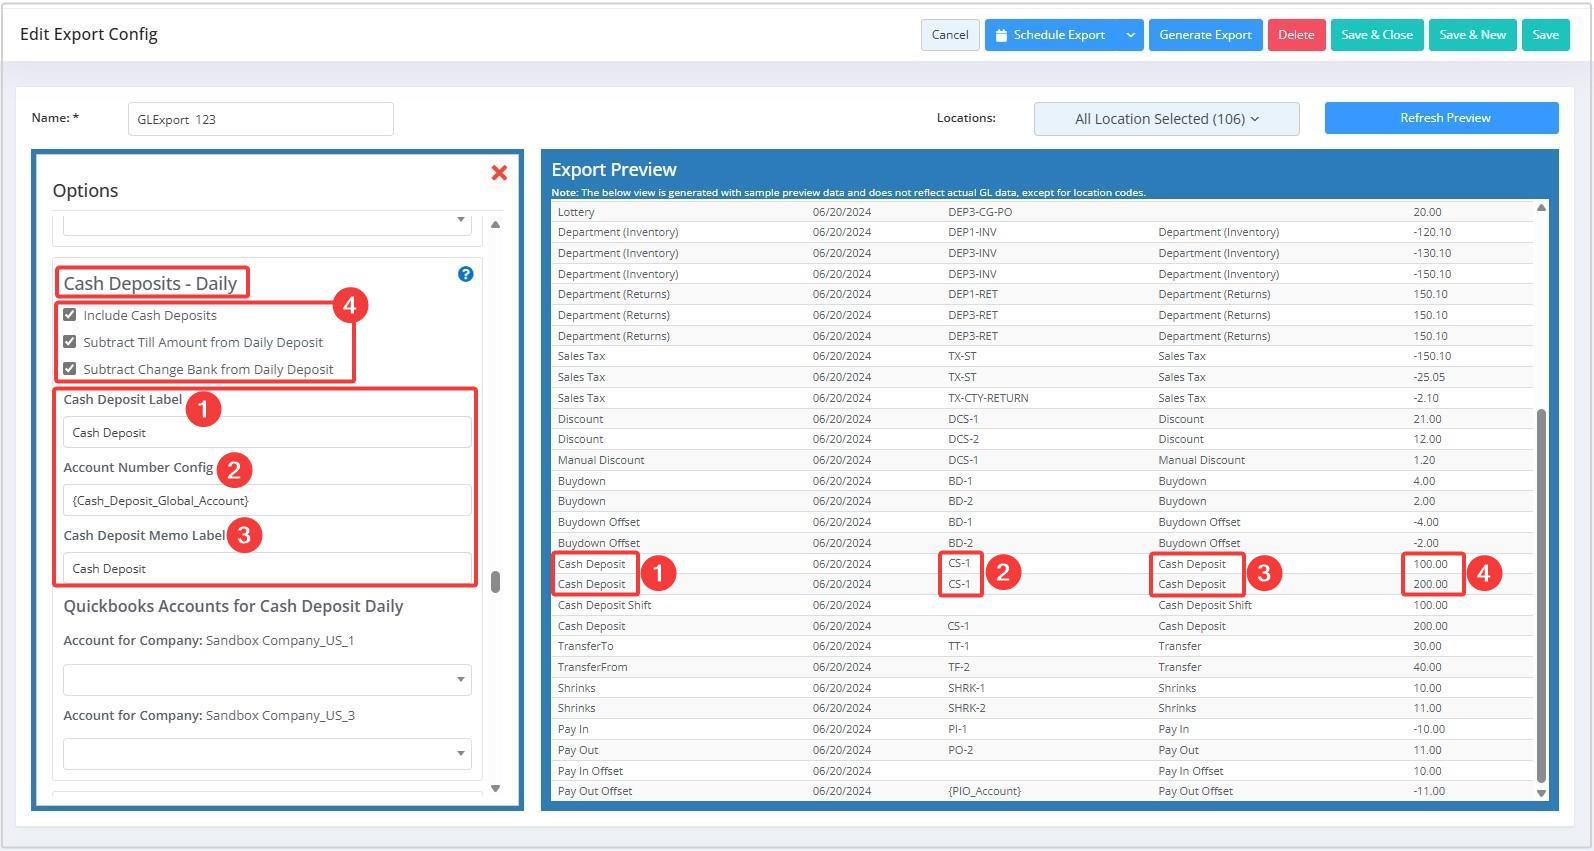The height and width of the screenshot is (851, 1594).
Task: Close the Options panel with red X
Action: tap(499, 173)
